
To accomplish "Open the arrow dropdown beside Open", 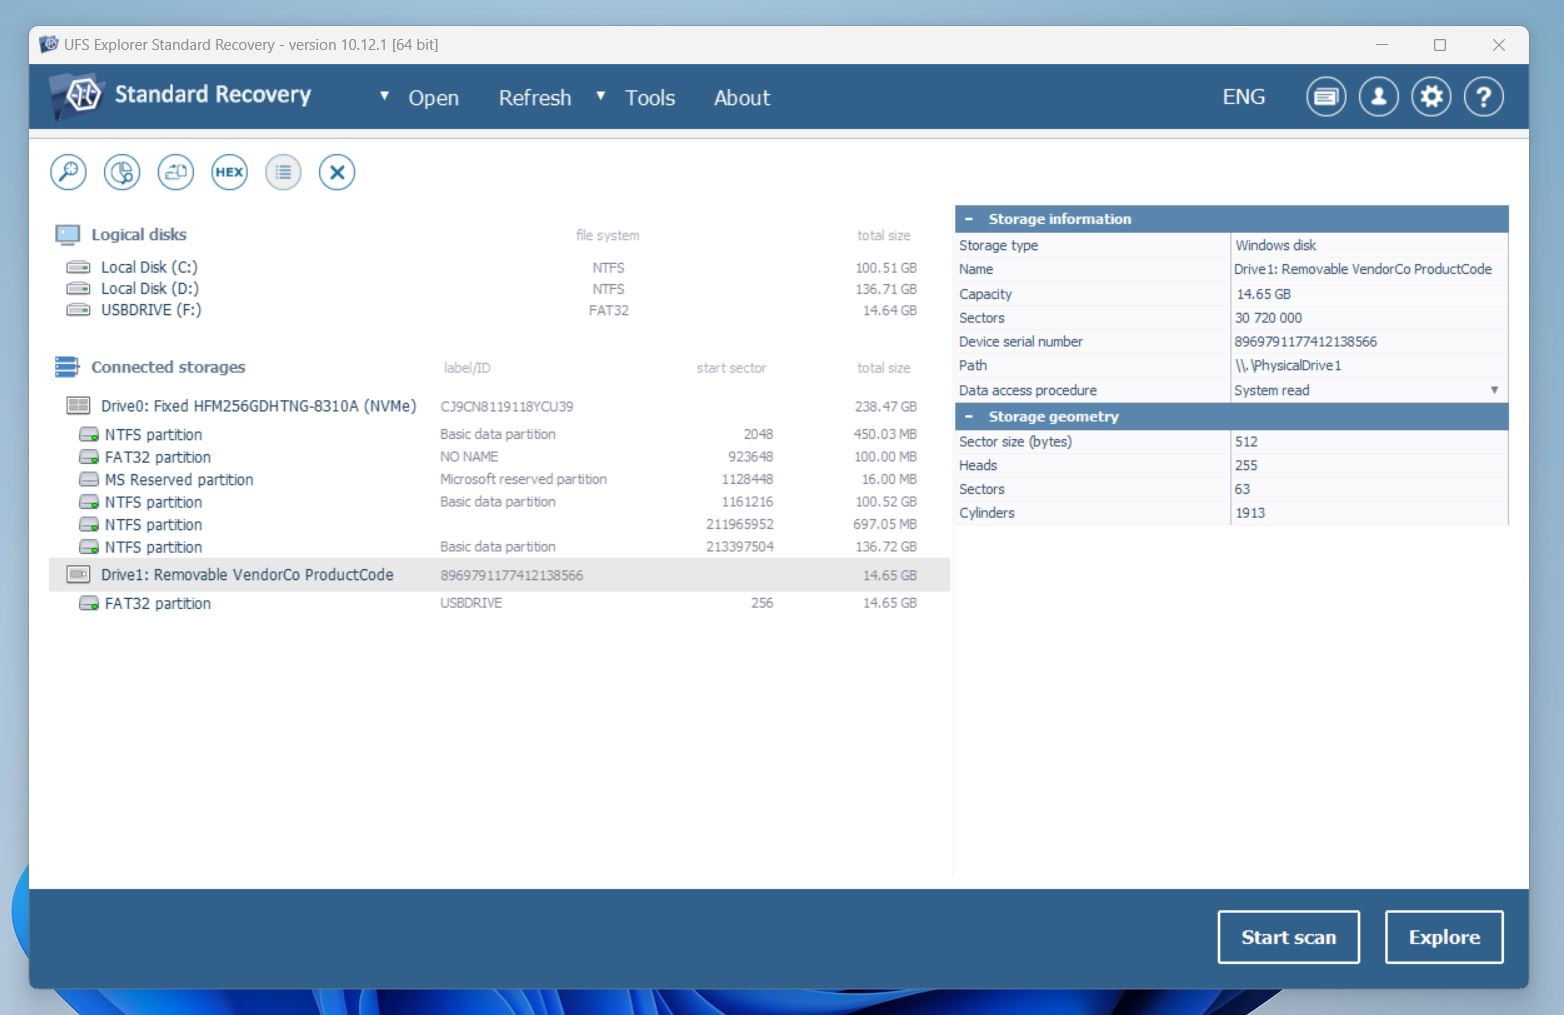I will pos(384,96).
